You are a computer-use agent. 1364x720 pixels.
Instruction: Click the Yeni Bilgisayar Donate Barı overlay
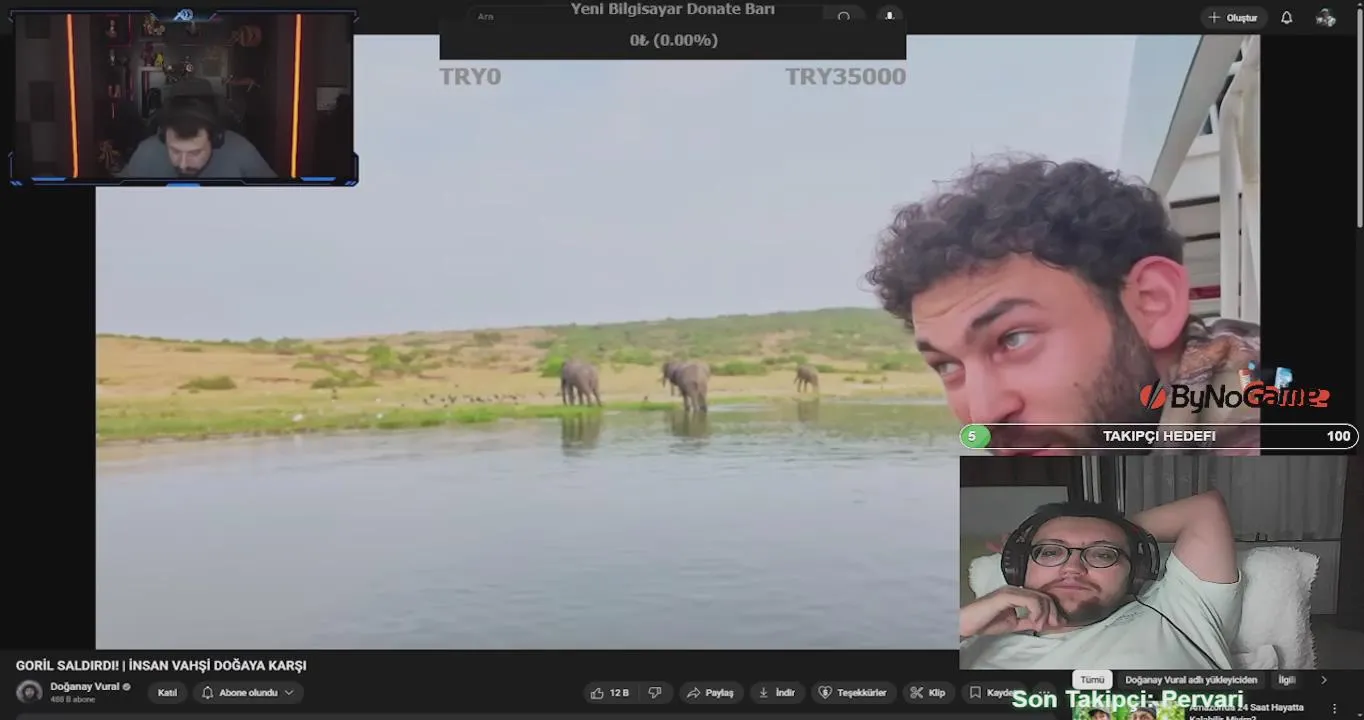click(672, 29)
